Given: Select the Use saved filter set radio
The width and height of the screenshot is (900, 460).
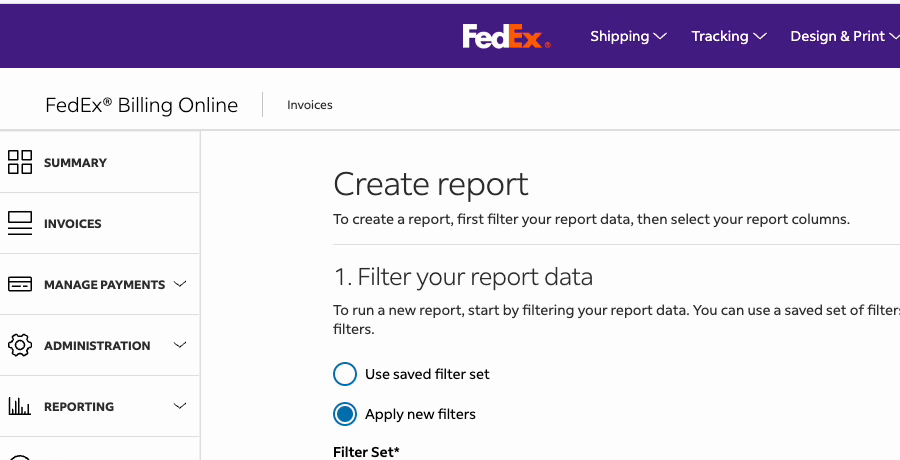Looking at the screenshot, I should (344, 374).
